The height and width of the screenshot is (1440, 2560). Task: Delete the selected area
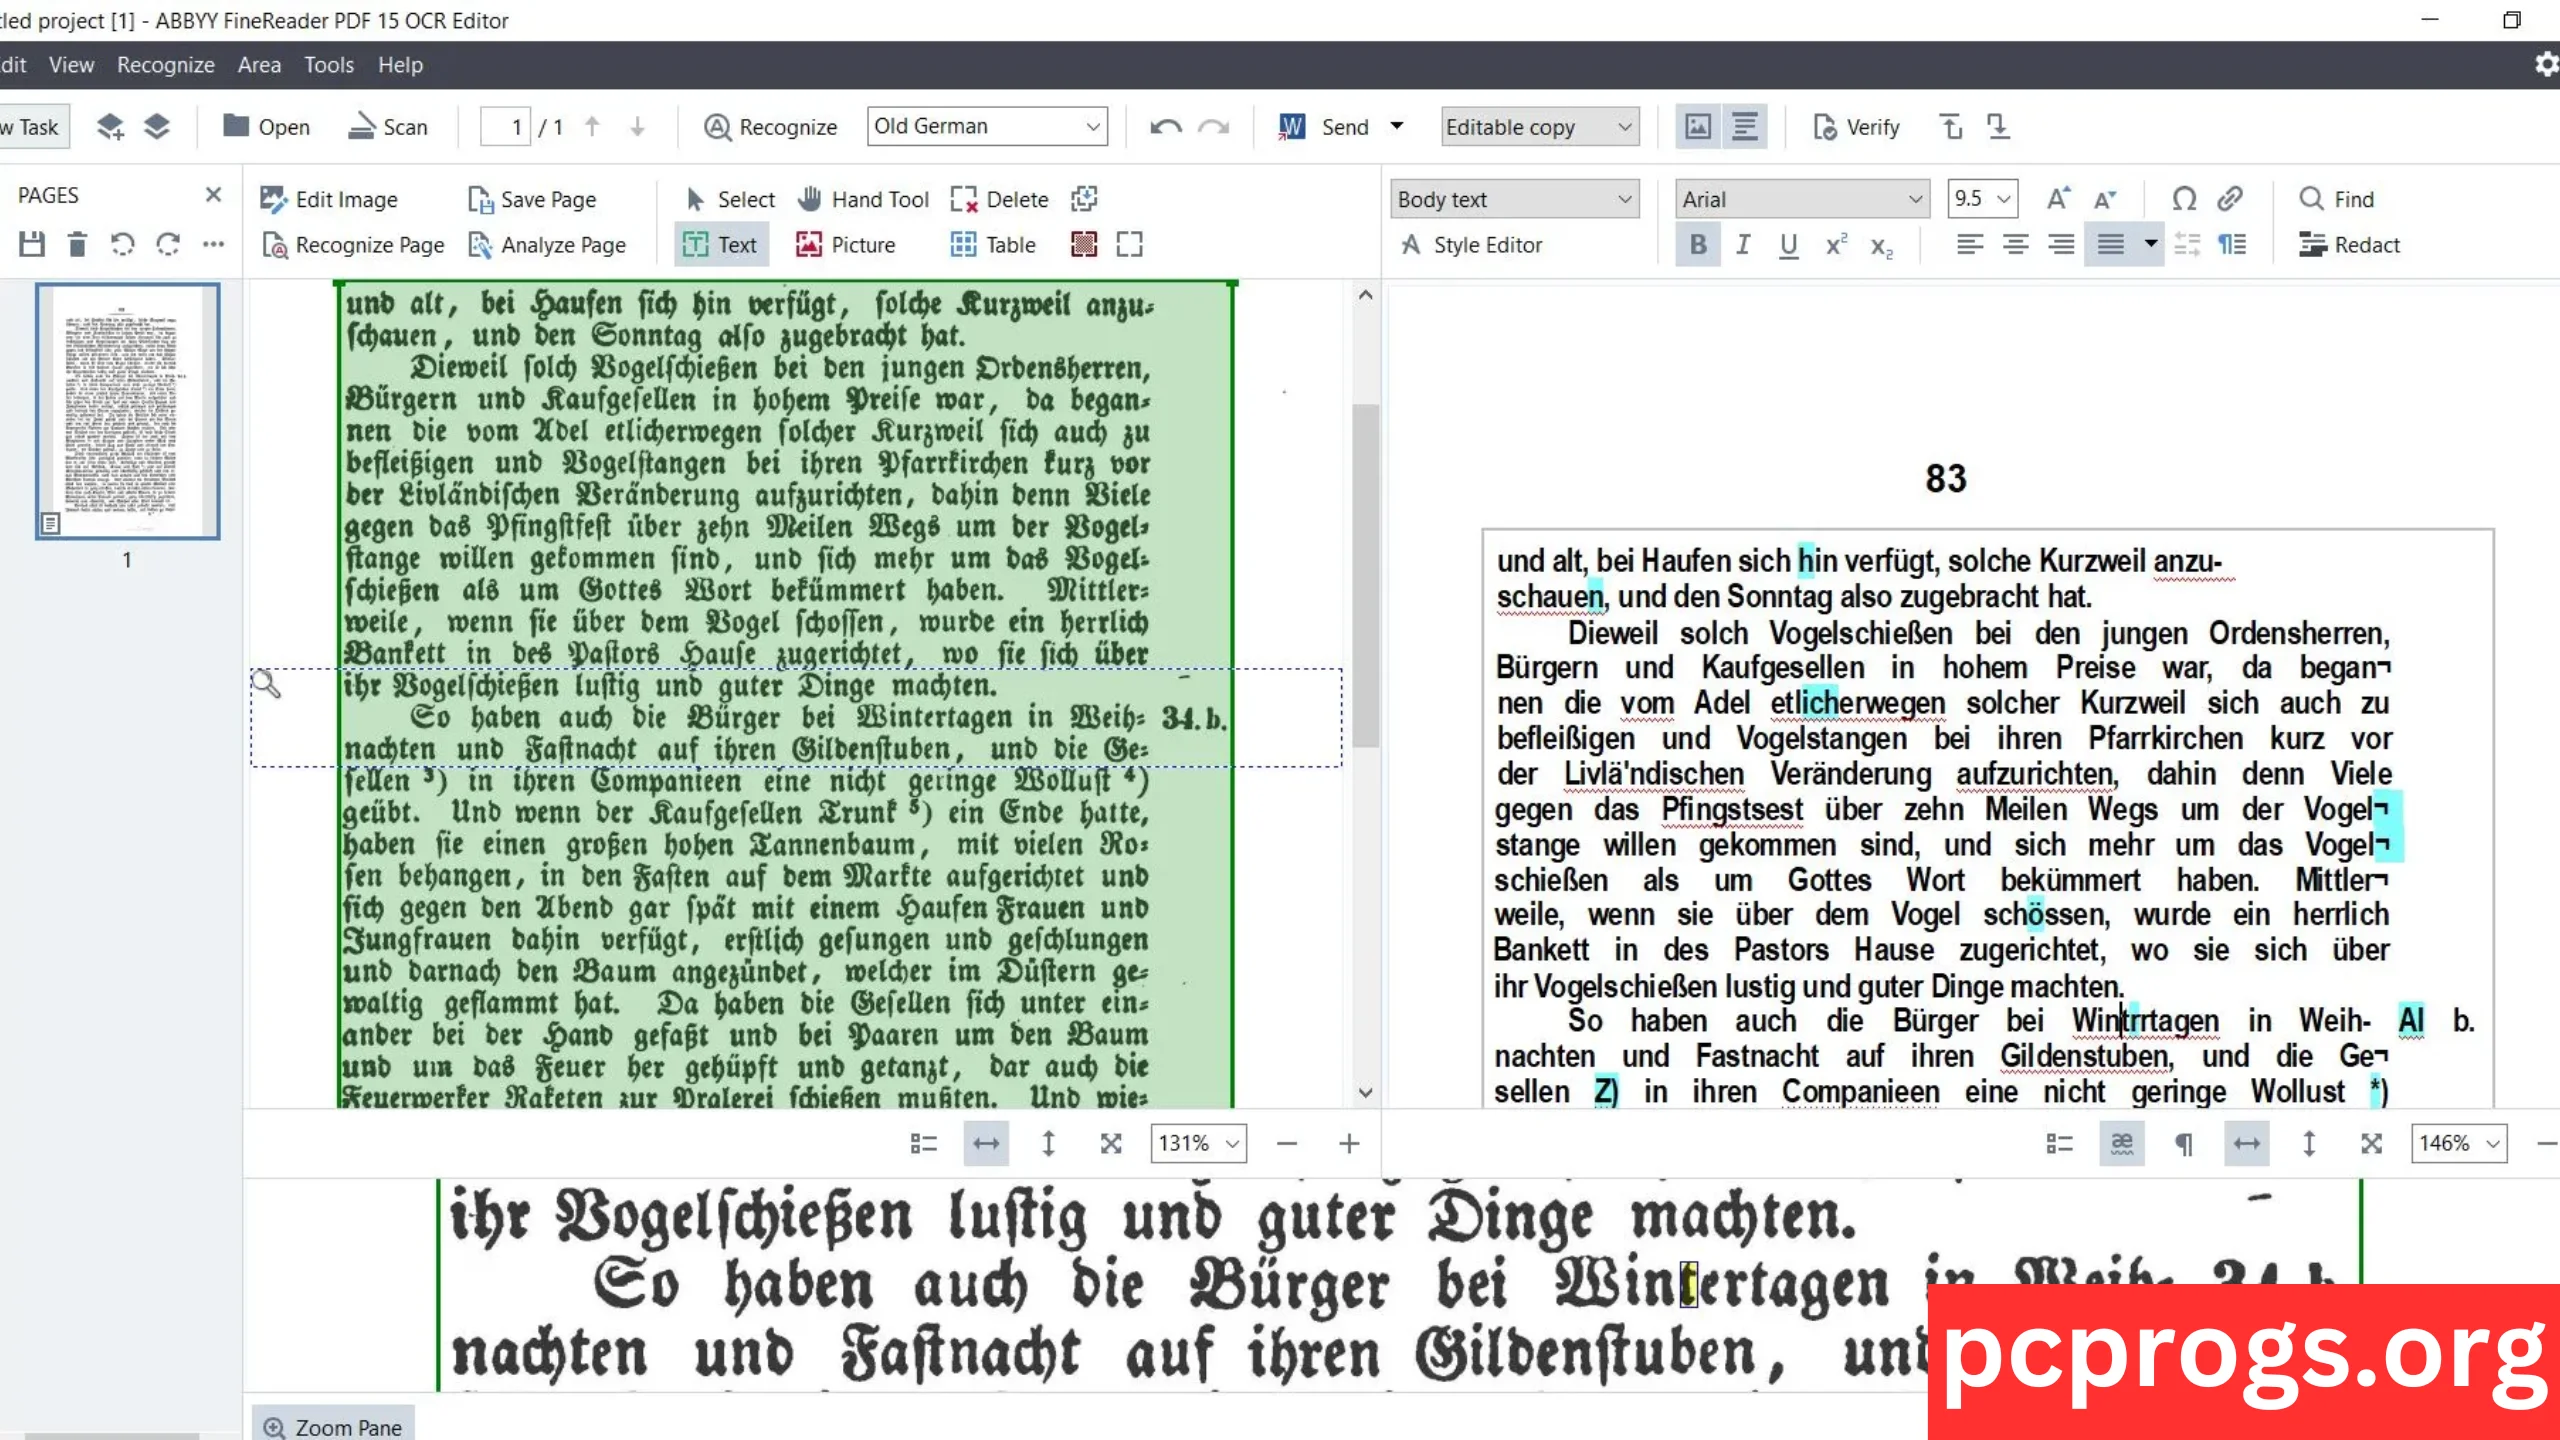tap(999, 199)
